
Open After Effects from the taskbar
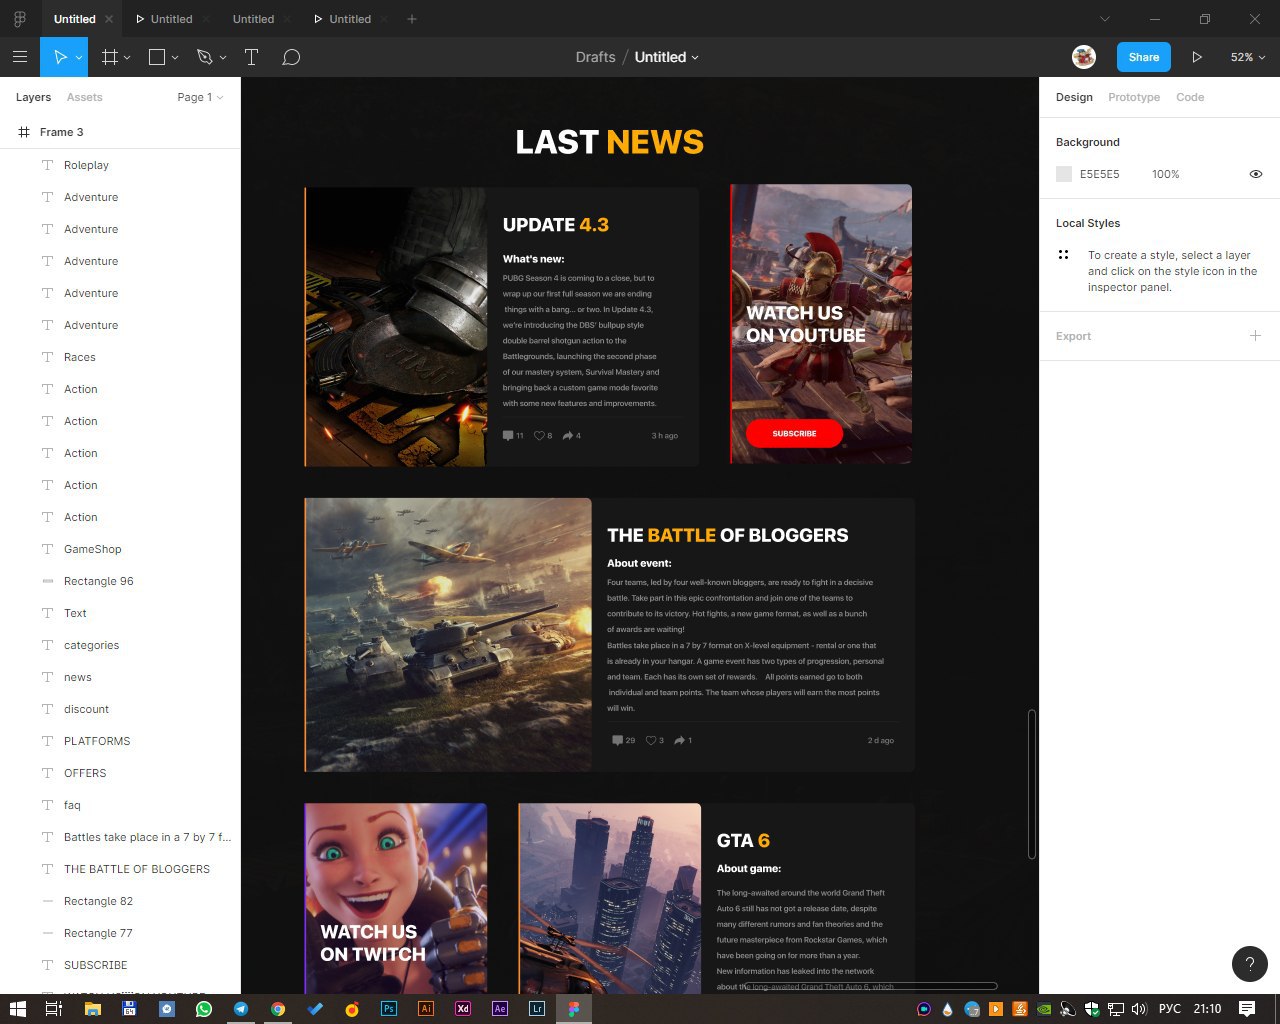(500, 1009)
